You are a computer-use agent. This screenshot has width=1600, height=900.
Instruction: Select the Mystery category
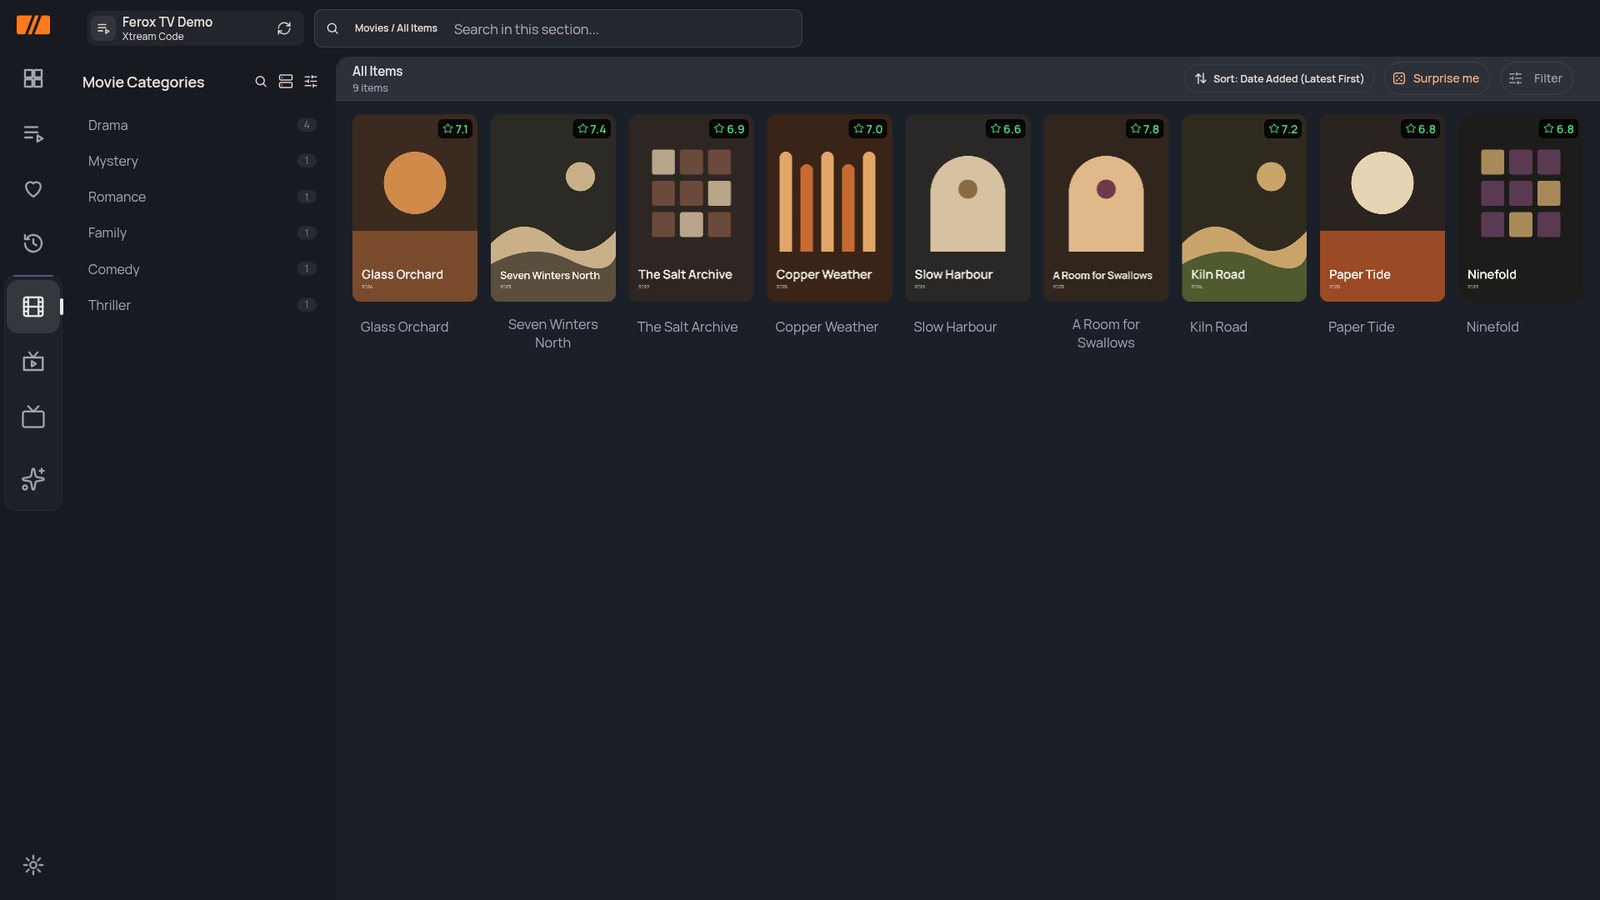[200, 161]
